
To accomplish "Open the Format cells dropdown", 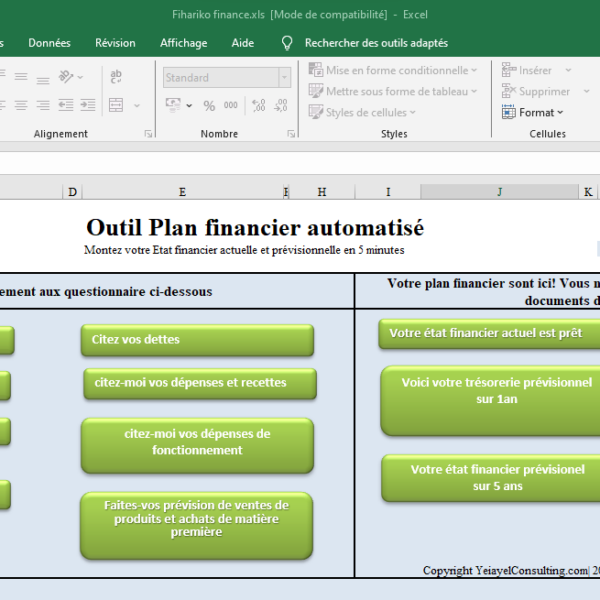I will pyautogui.click(x=532, y=112).
